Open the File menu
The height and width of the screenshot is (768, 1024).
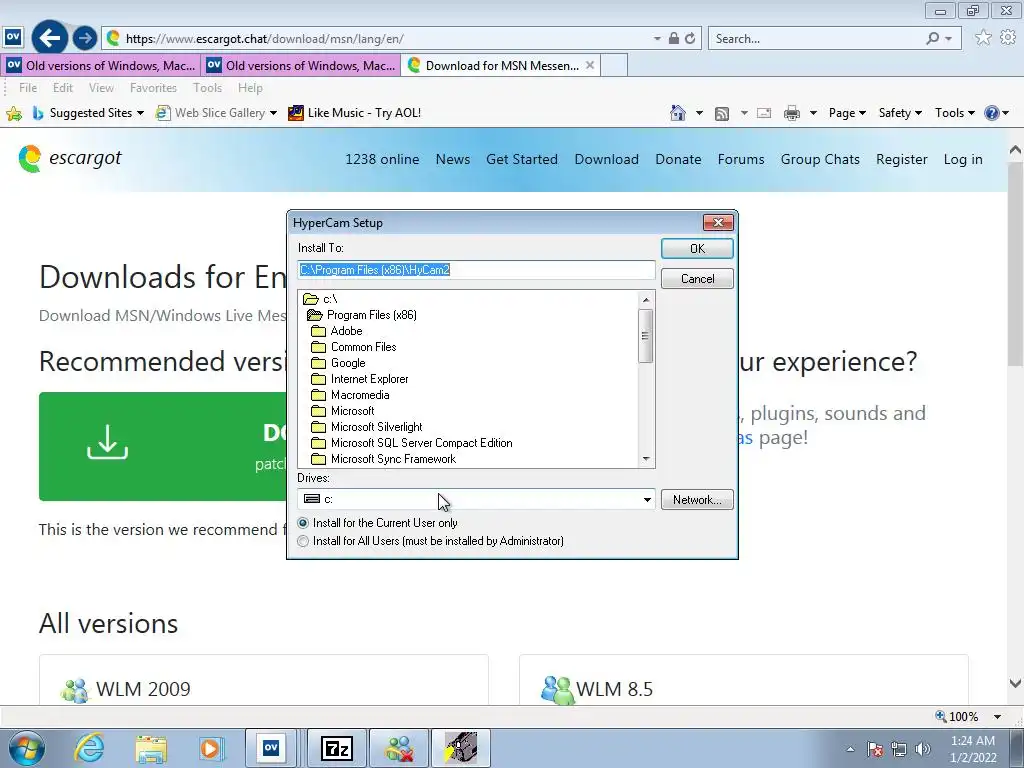click(x=28, y=88)
